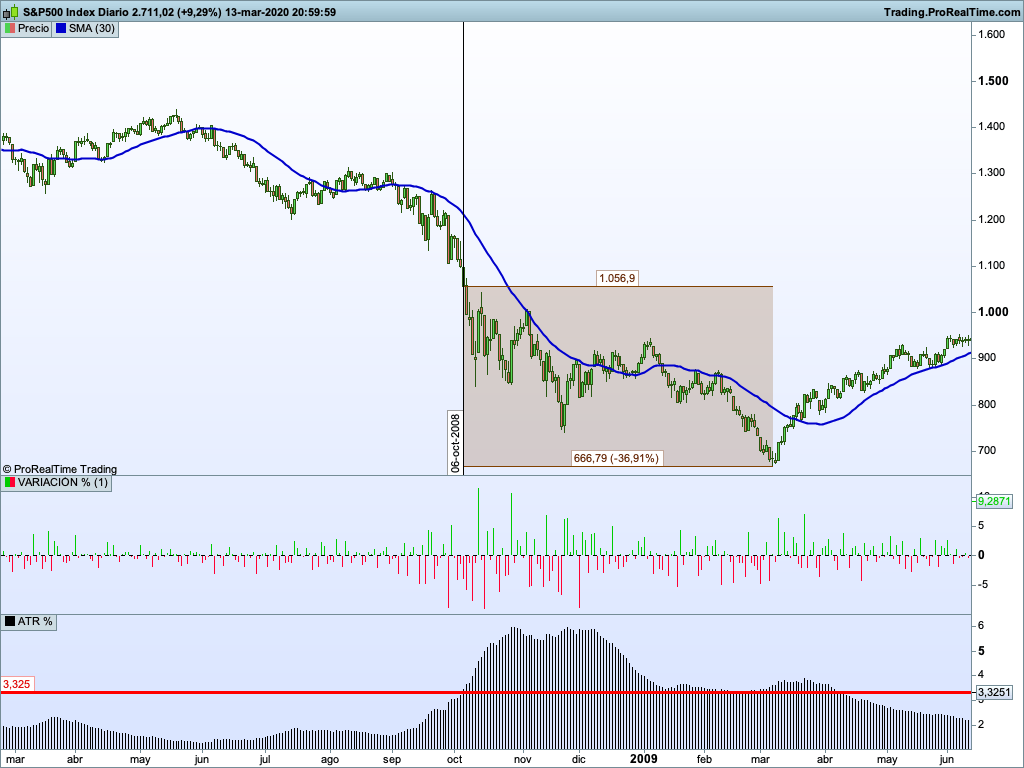Click the Precio red-green color icon
Image resolution: width=1024 pixels, height=768 pixels.
point(9,29)
